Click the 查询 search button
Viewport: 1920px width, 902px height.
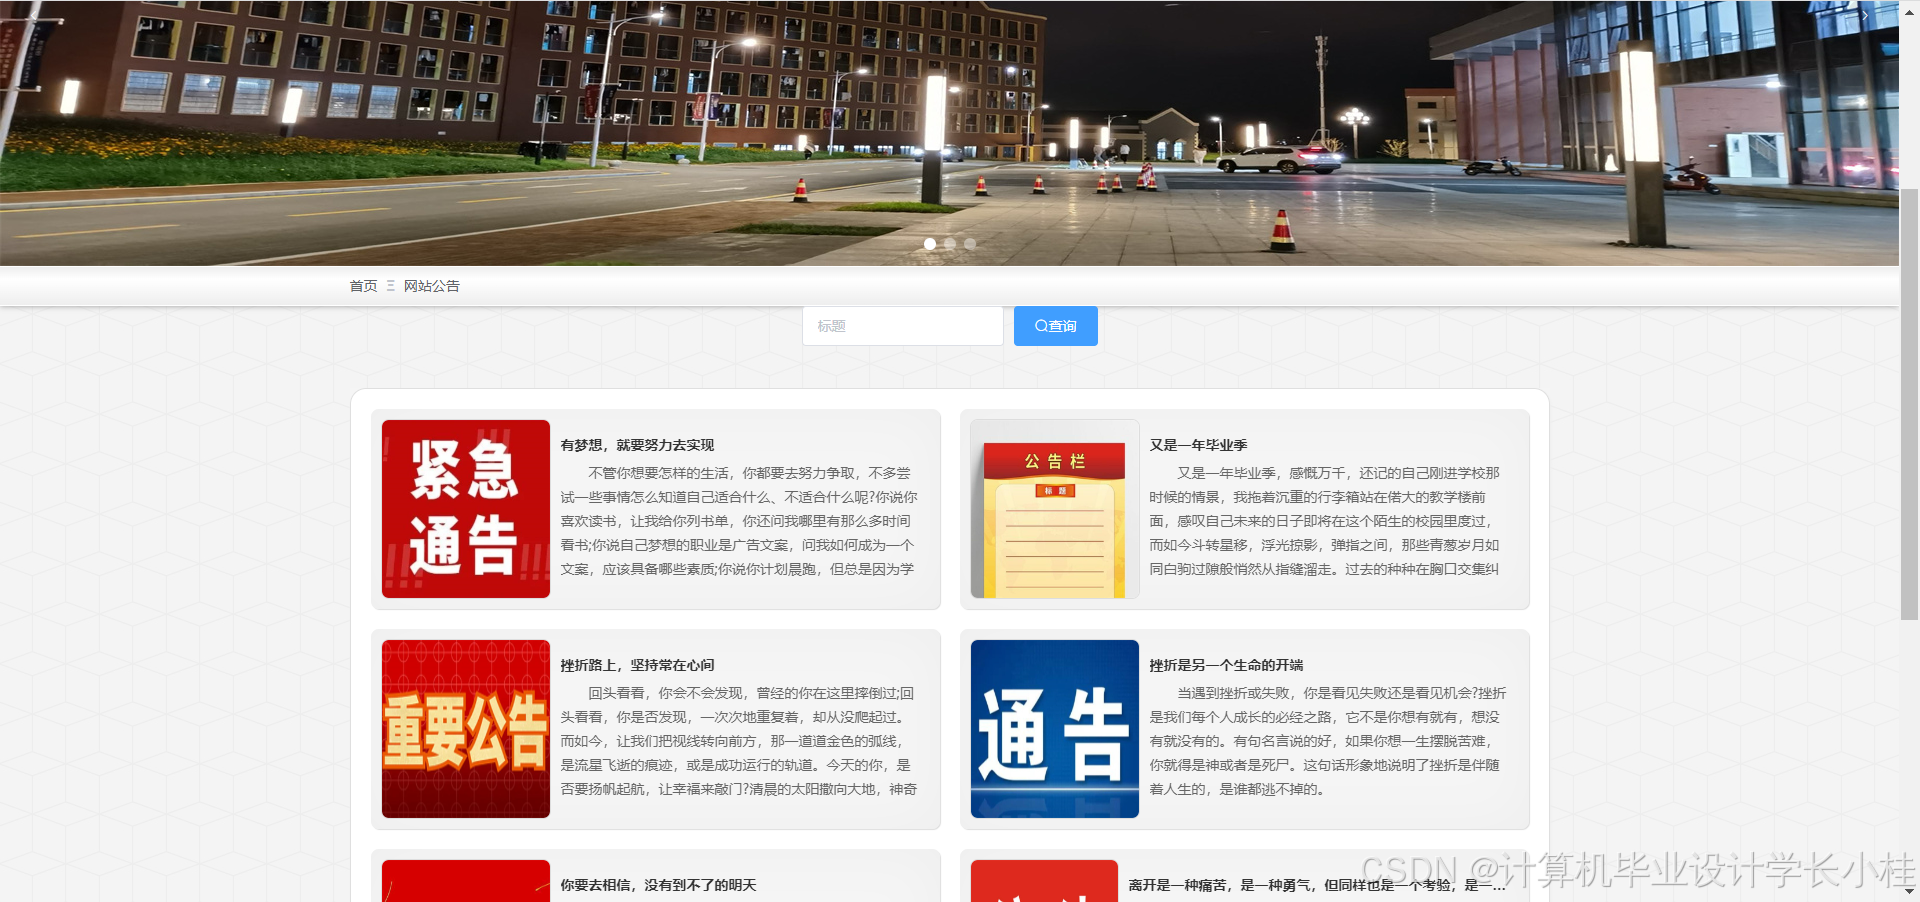1055,325
